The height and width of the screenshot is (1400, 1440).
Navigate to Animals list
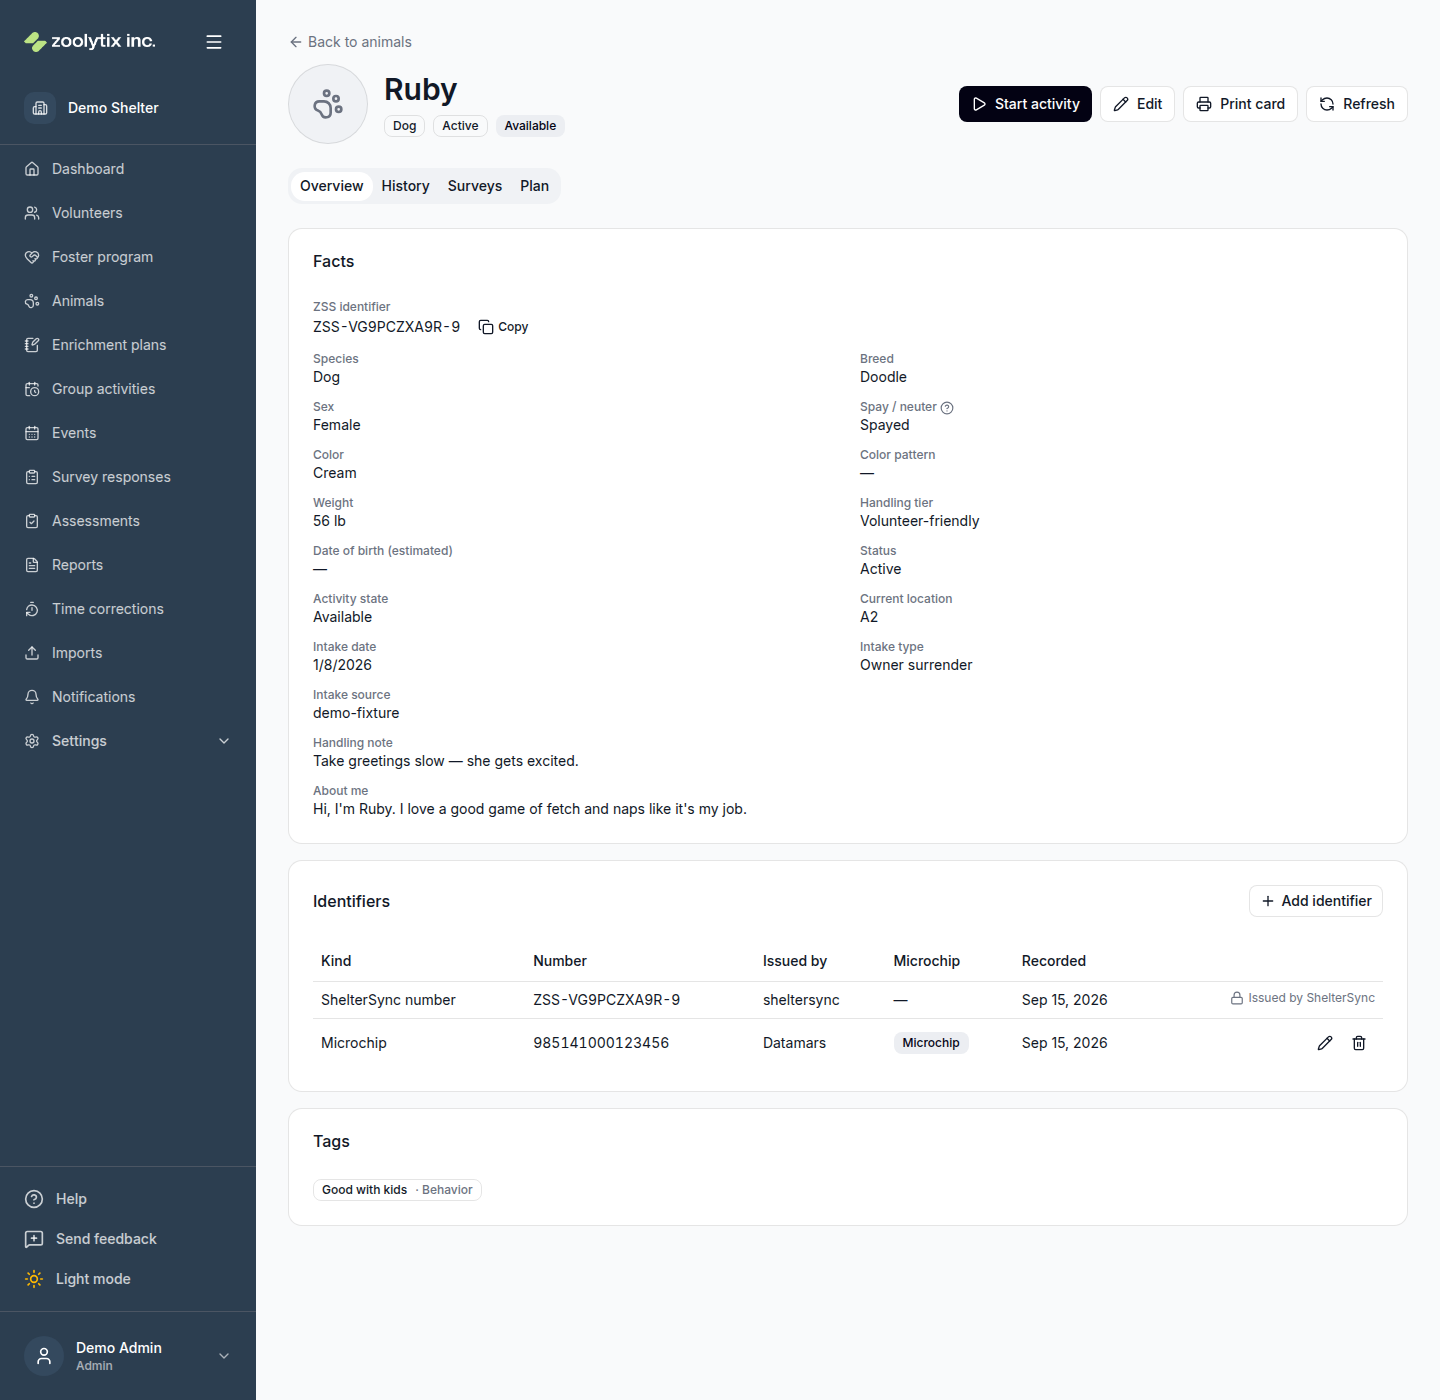click(128, 301)
